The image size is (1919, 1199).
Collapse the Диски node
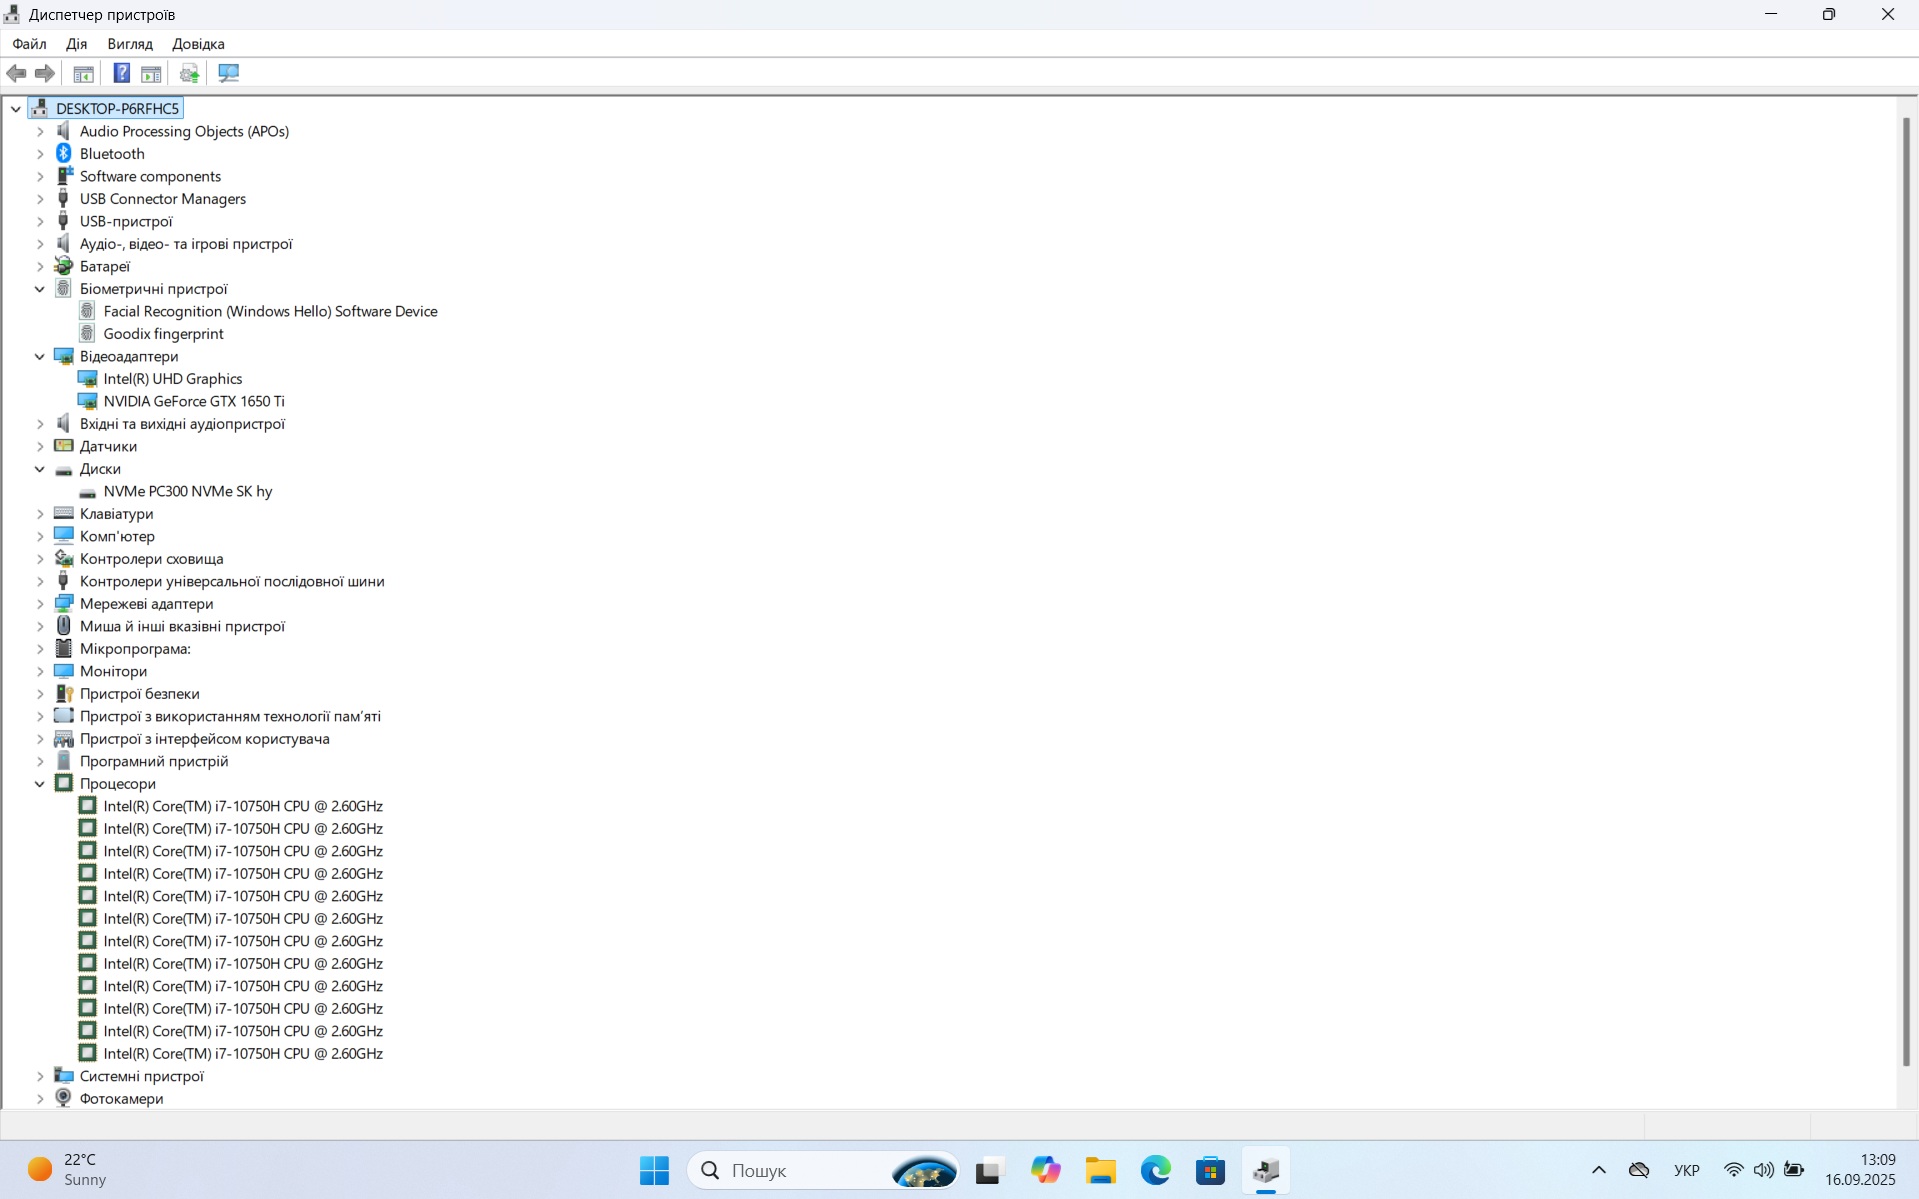40,468
